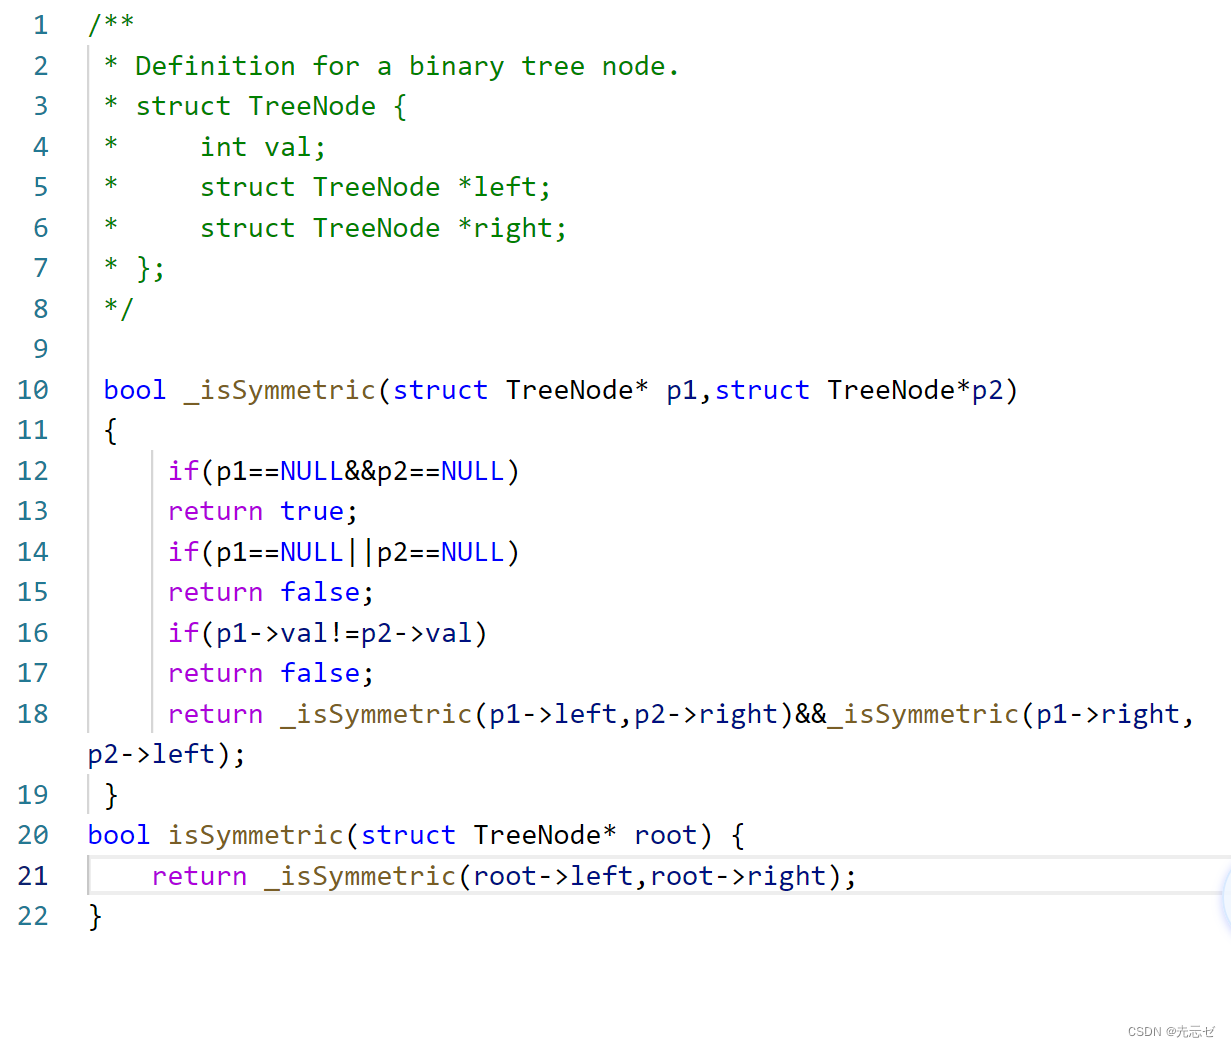Click 'root->left,root->right' arguments on line 21
Viewport: 1231px width, 1047px height.
tap(649, 876)
